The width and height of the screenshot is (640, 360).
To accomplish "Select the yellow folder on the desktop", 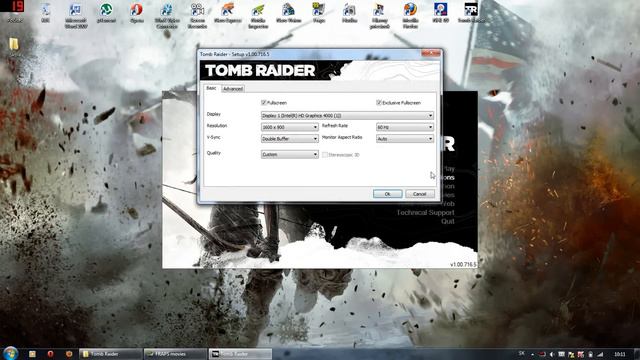I will pyautogui.click(x=14, y=44).
